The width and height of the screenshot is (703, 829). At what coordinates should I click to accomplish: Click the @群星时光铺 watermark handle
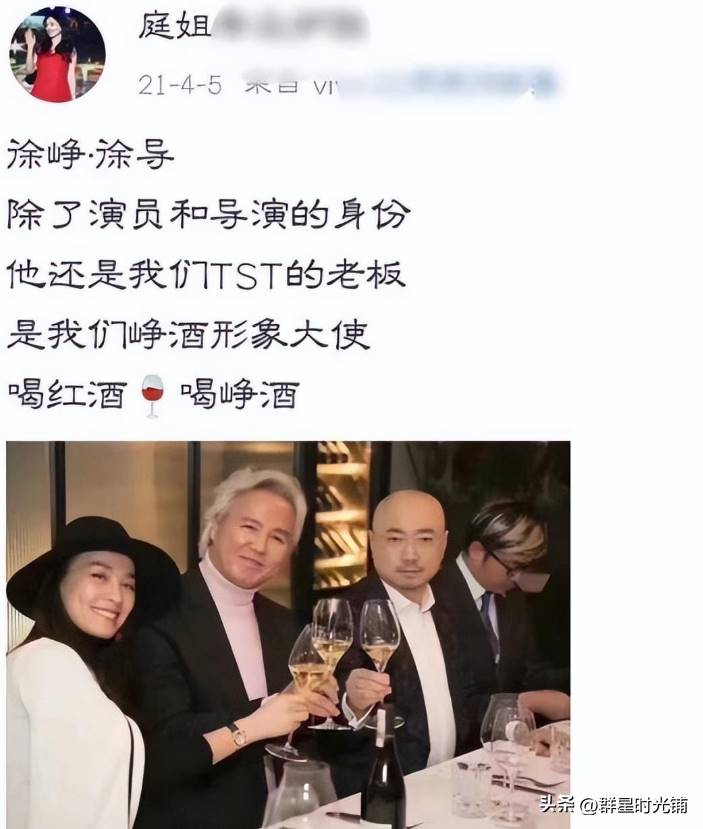coord(634,805)
